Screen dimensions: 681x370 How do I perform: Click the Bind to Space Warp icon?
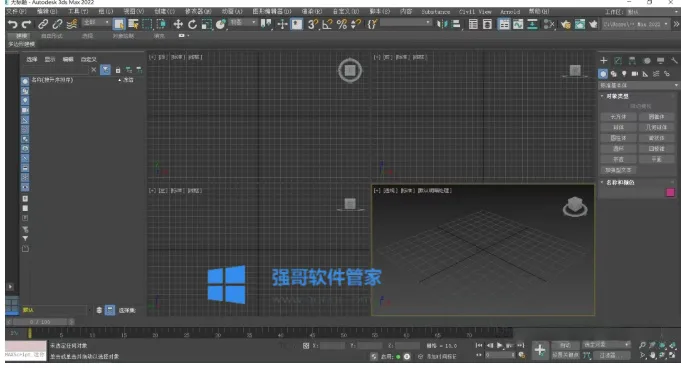pyautogui.click(x=72, y=24)
